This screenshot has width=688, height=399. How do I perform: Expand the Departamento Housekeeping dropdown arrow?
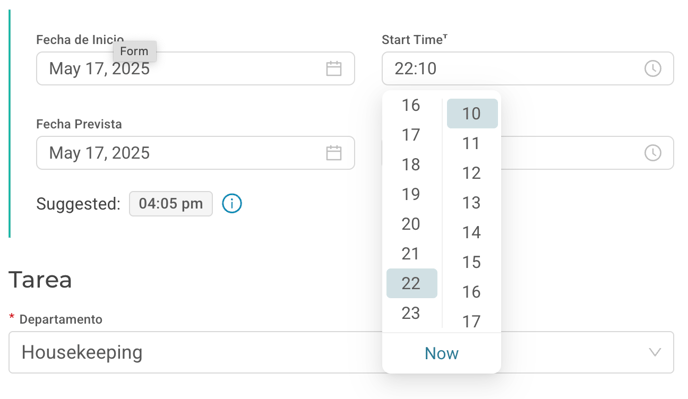pos(655,352)
